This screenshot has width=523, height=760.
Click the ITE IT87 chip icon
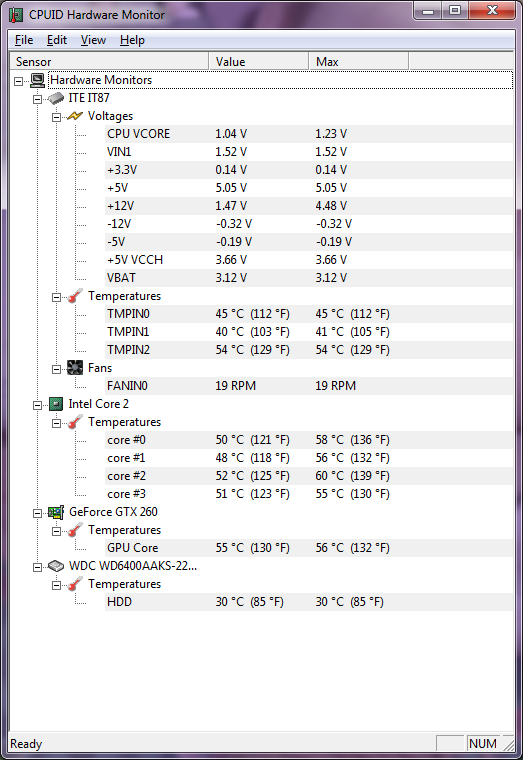click(x=56, y=98)
